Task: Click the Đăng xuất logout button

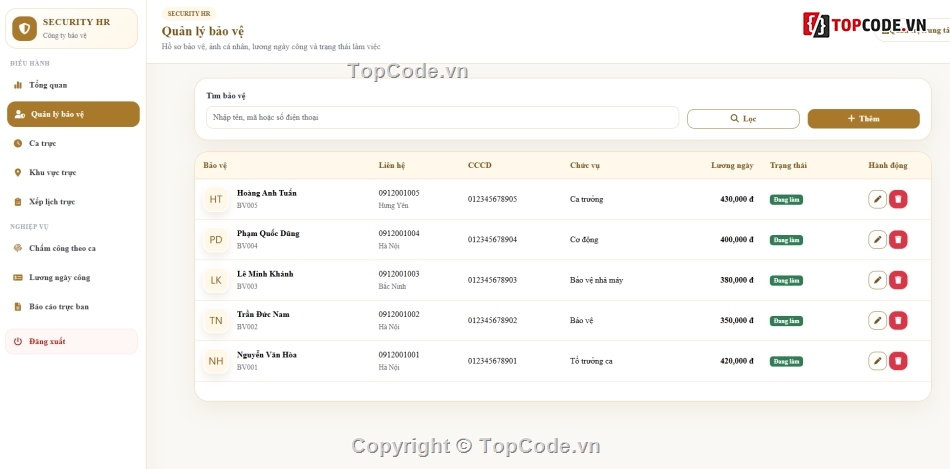Action: 71,342
